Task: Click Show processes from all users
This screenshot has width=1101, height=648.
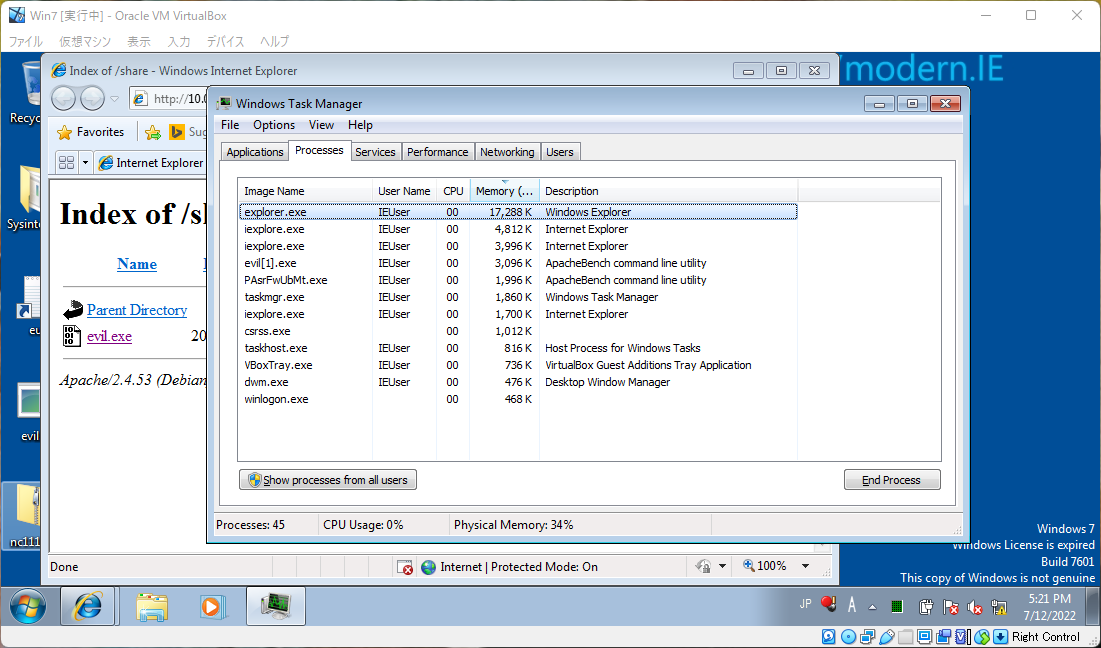Action: [x=328, y=480]
